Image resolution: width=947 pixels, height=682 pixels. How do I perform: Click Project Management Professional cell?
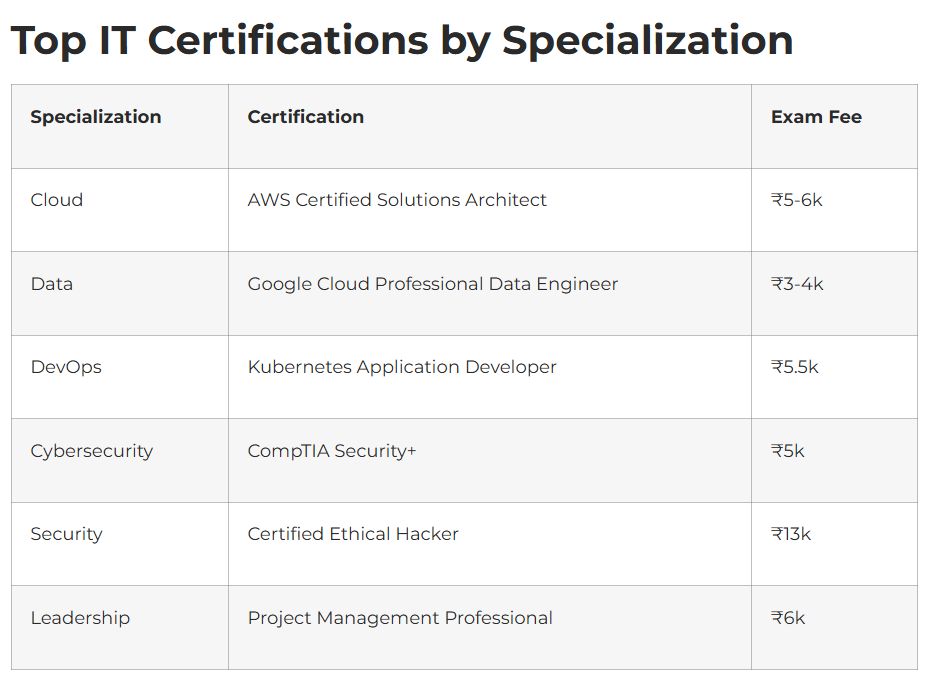click(400, 618)
